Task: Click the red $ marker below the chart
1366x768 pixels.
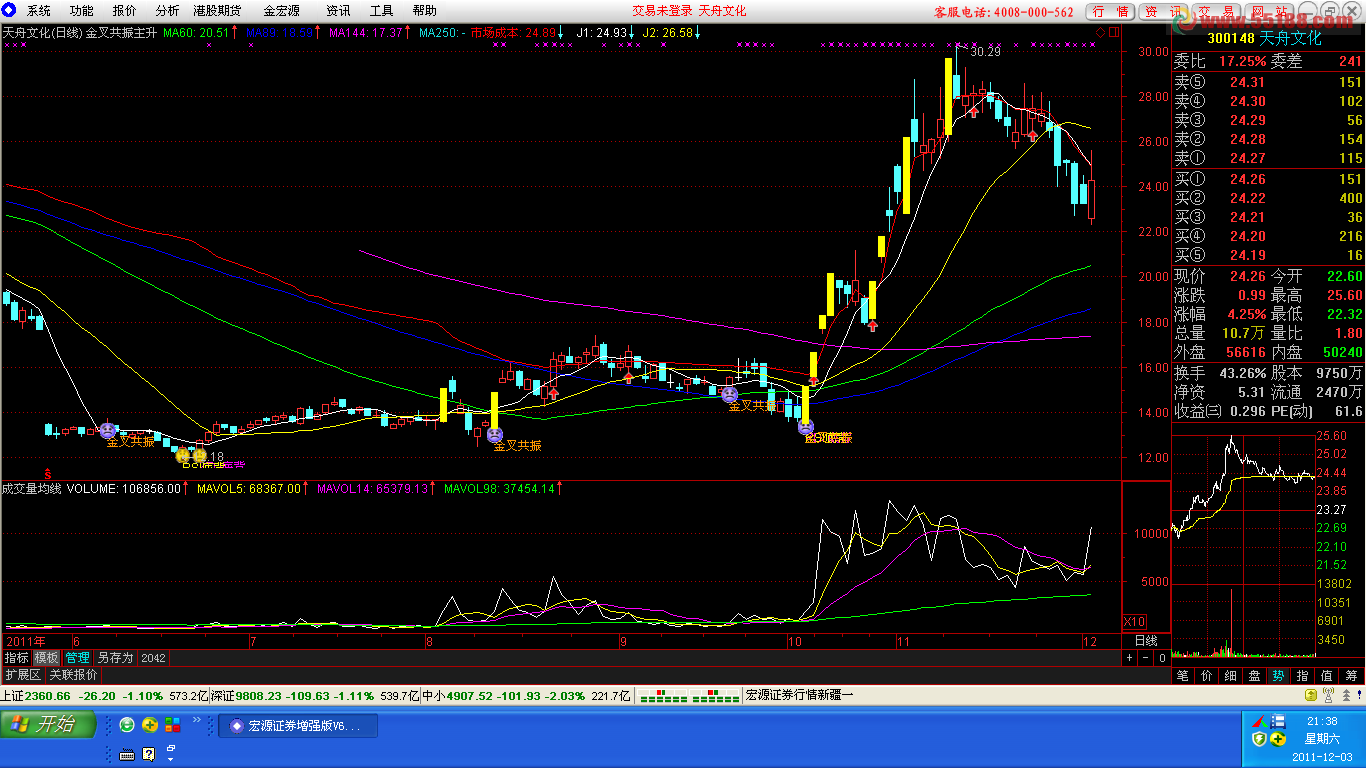Action: coord(47,473)
